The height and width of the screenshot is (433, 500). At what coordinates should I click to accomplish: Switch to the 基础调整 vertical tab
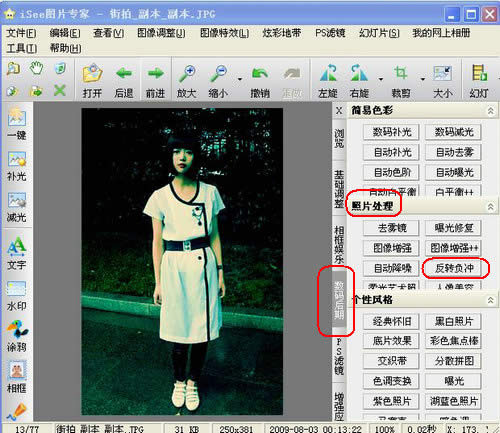tap(339, 189)
